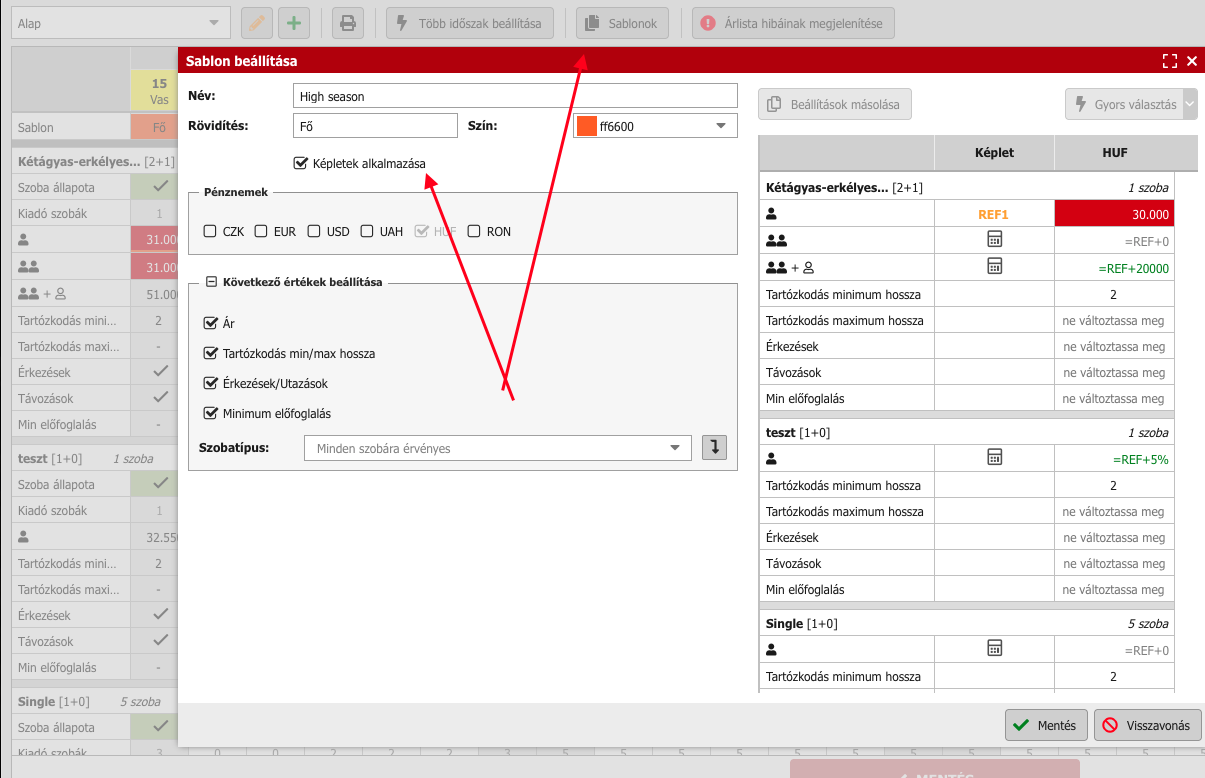
Task: Open the Gyors választás dropdown arrow
Action: [x=1189, y=104]
